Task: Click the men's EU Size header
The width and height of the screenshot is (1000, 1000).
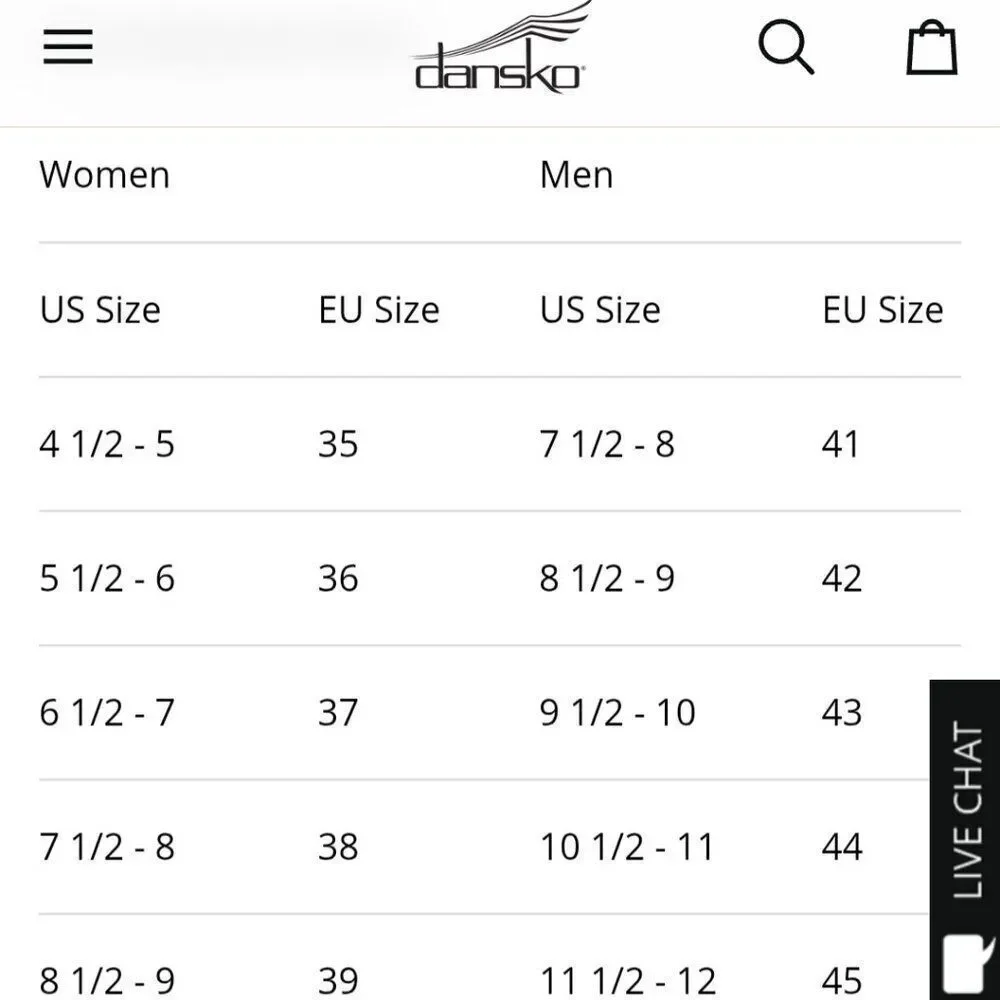Action: 883,311
